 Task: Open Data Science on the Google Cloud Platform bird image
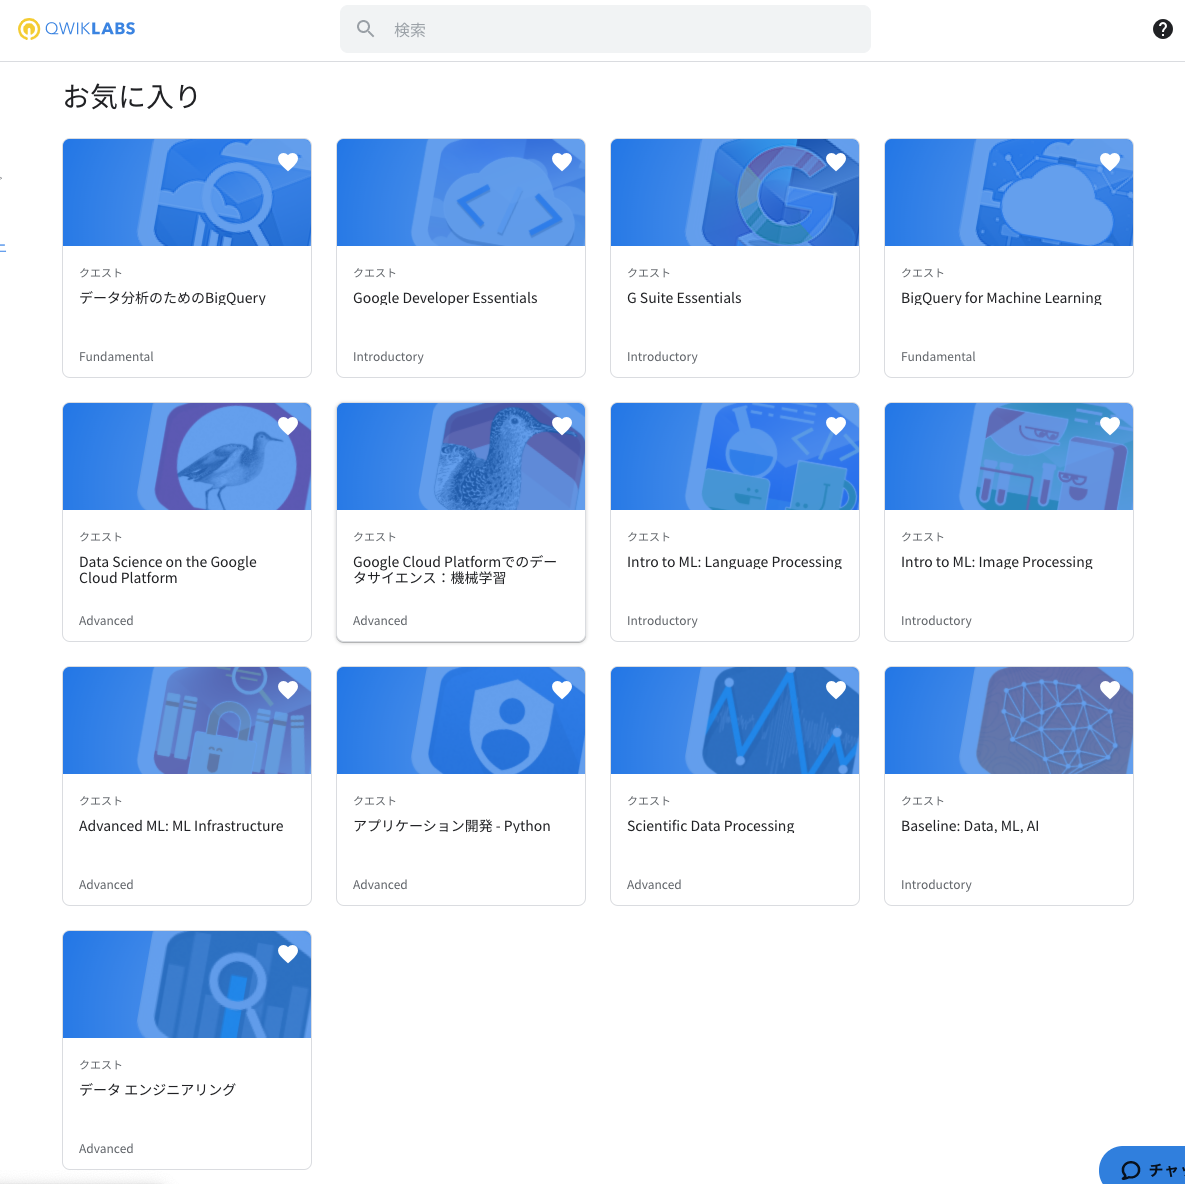click(187, 456)
